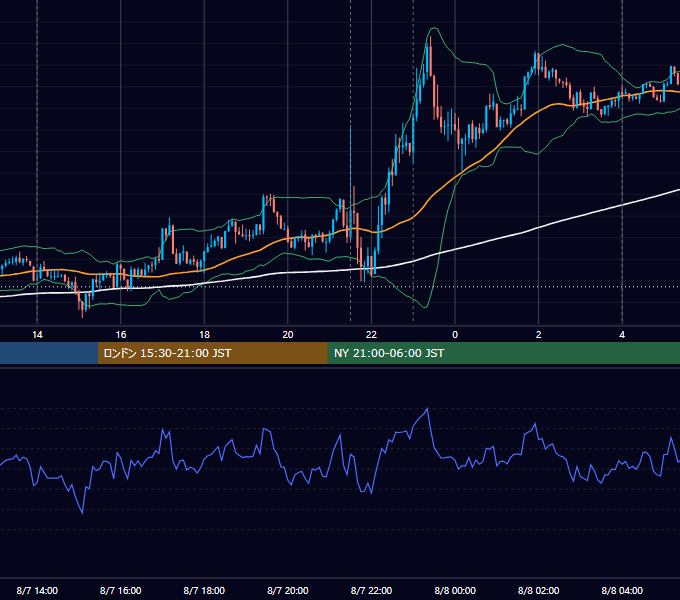This screenshot has height=600, width=680.
Task: Select the ロンドン 15:30-21:00 JST session bar
Action: point(212,353)
